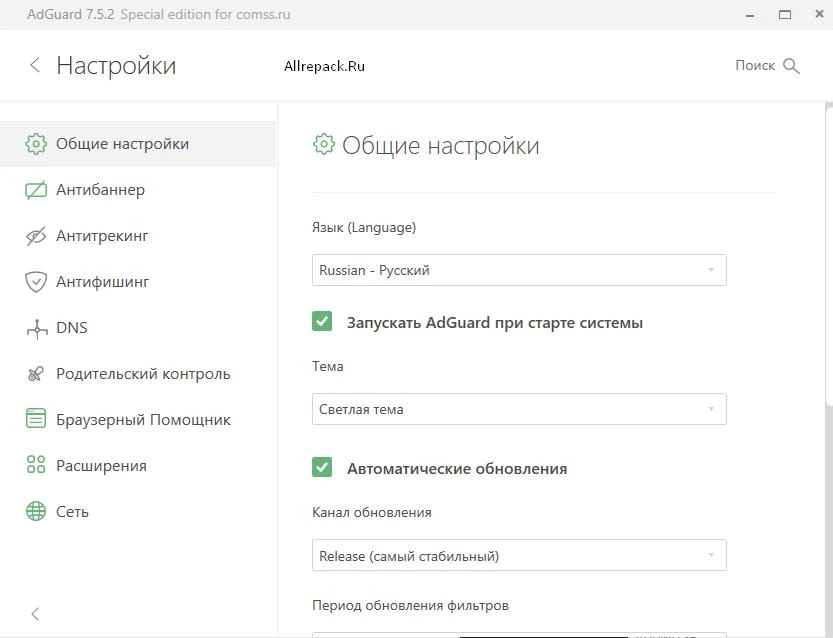Click arrow of Russian - Русский combo box
Screen dimensions: 833x638
[711, 270]
